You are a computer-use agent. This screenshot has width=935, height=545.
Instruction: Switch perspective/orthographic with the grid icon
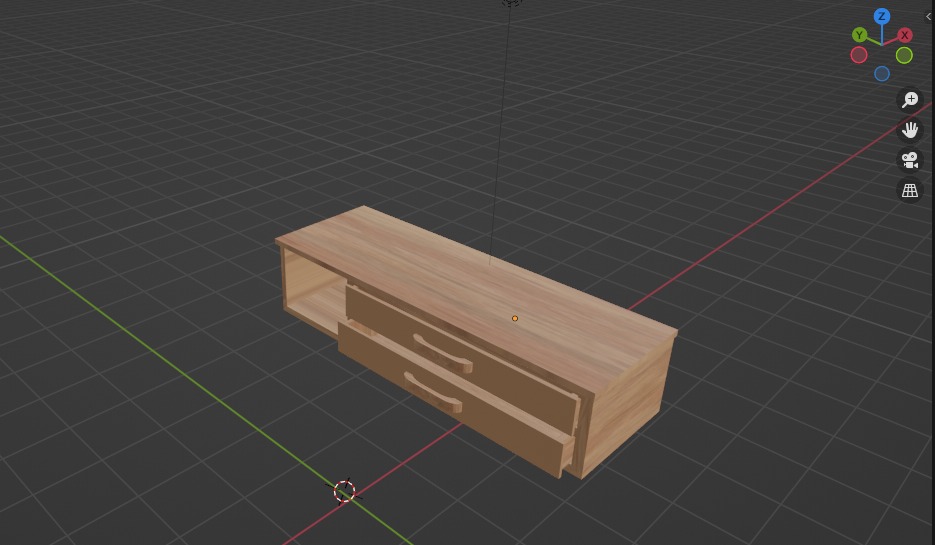[909, 190]
